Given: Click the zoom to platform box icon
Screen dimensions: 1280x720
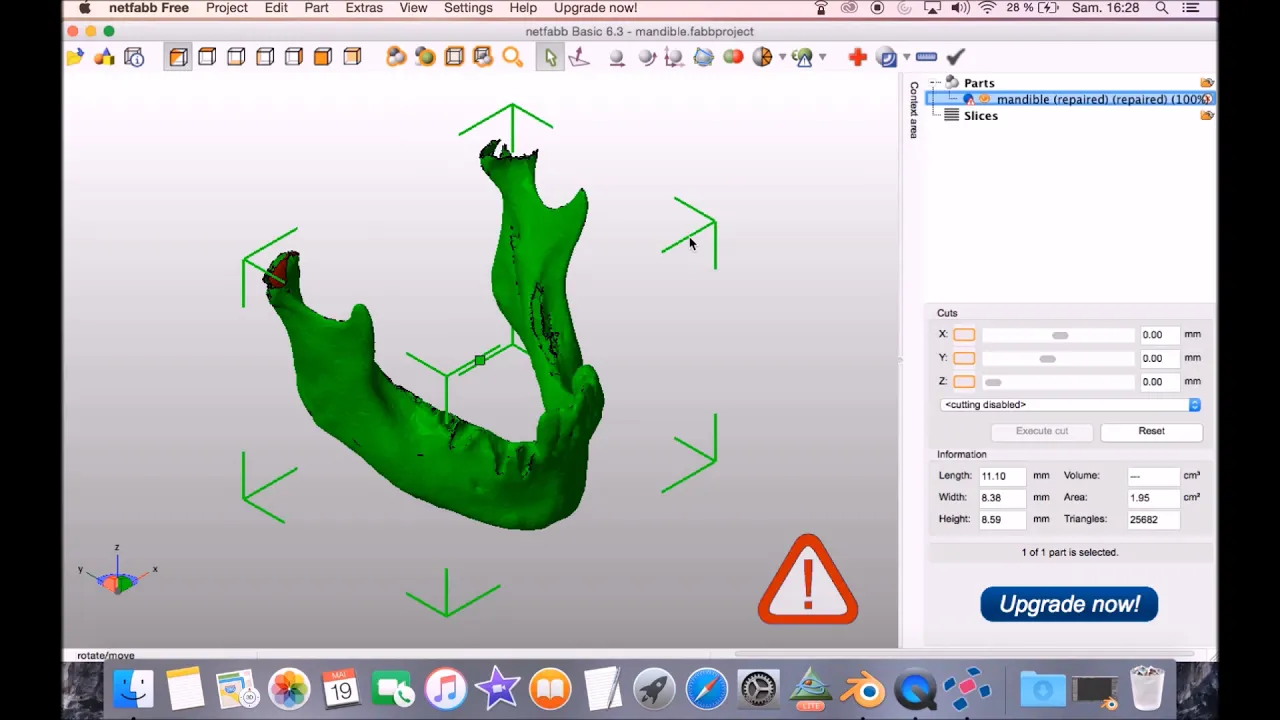Looking at the screenshot, I should pos(454,57).
